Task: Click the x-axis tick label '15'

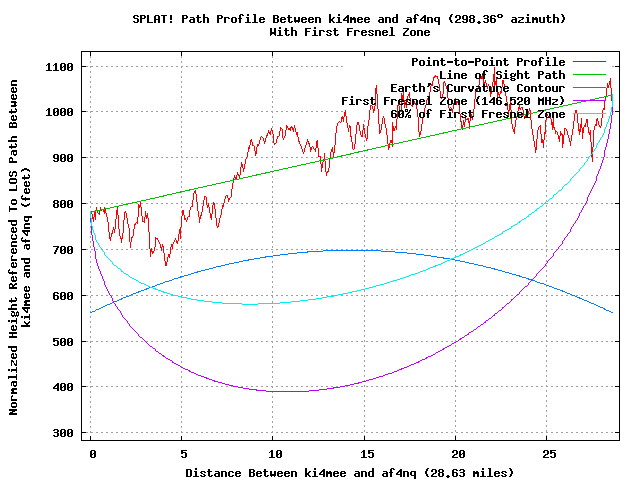Action: coord(367,454)
